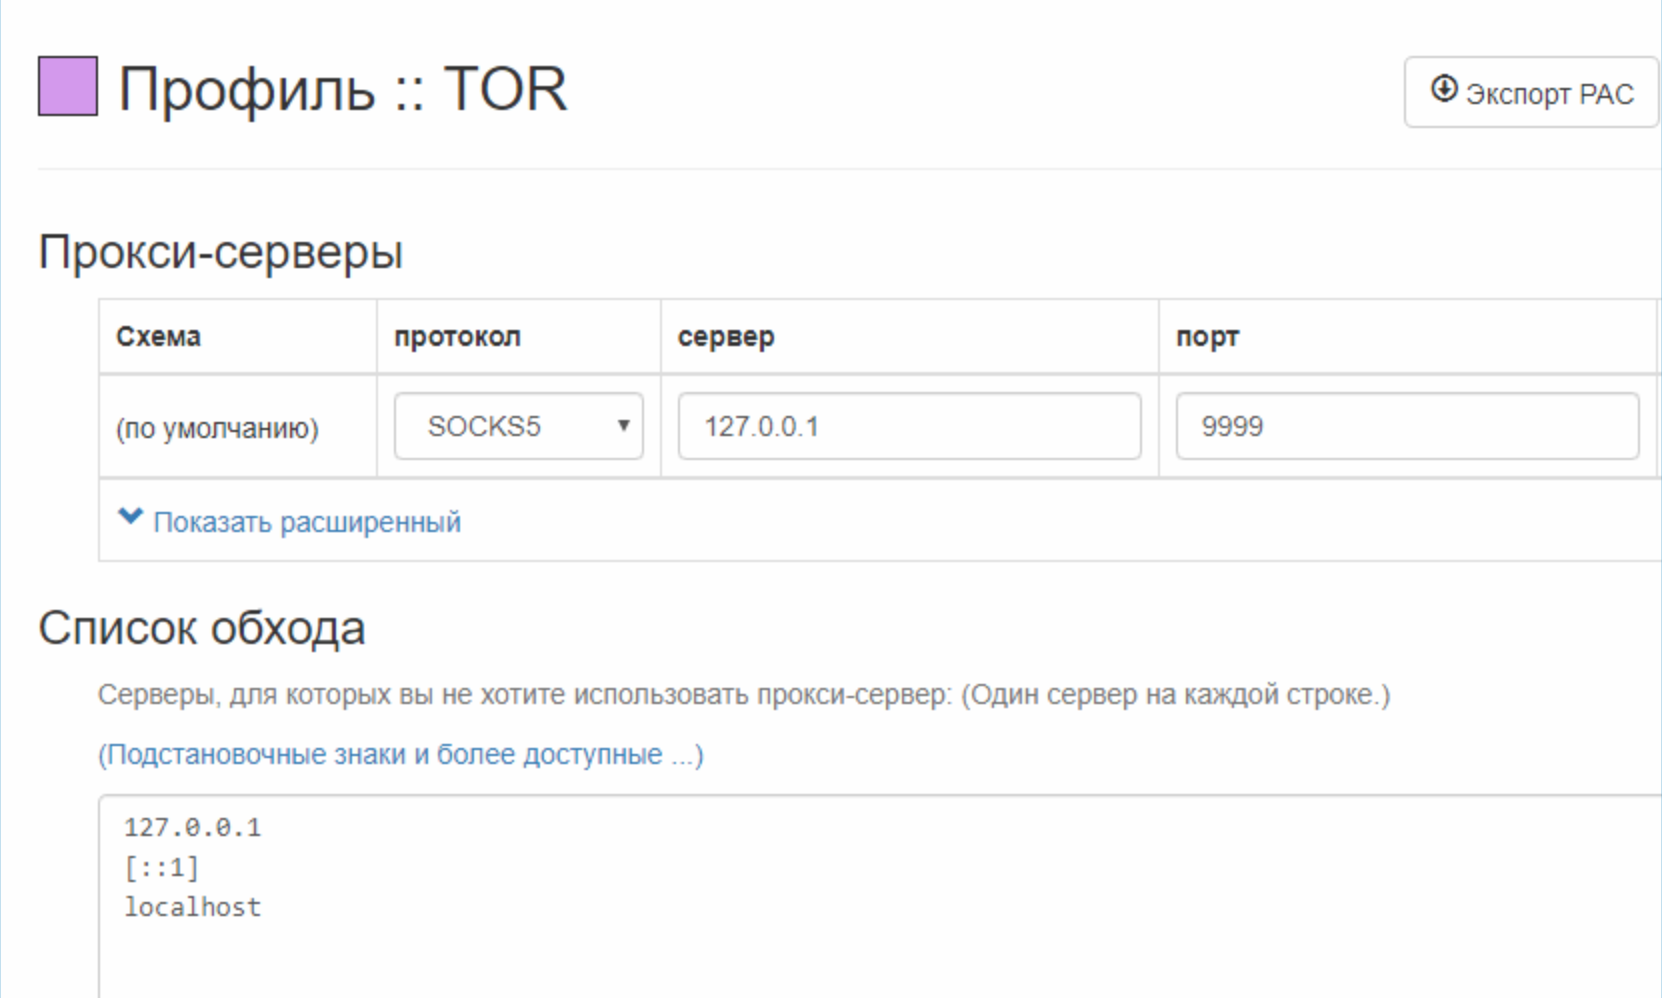This screenshot has width=1662, height=998.
Task: Click the Список обхода section heading
Action: pyautogui.click(x=201, y=628)
